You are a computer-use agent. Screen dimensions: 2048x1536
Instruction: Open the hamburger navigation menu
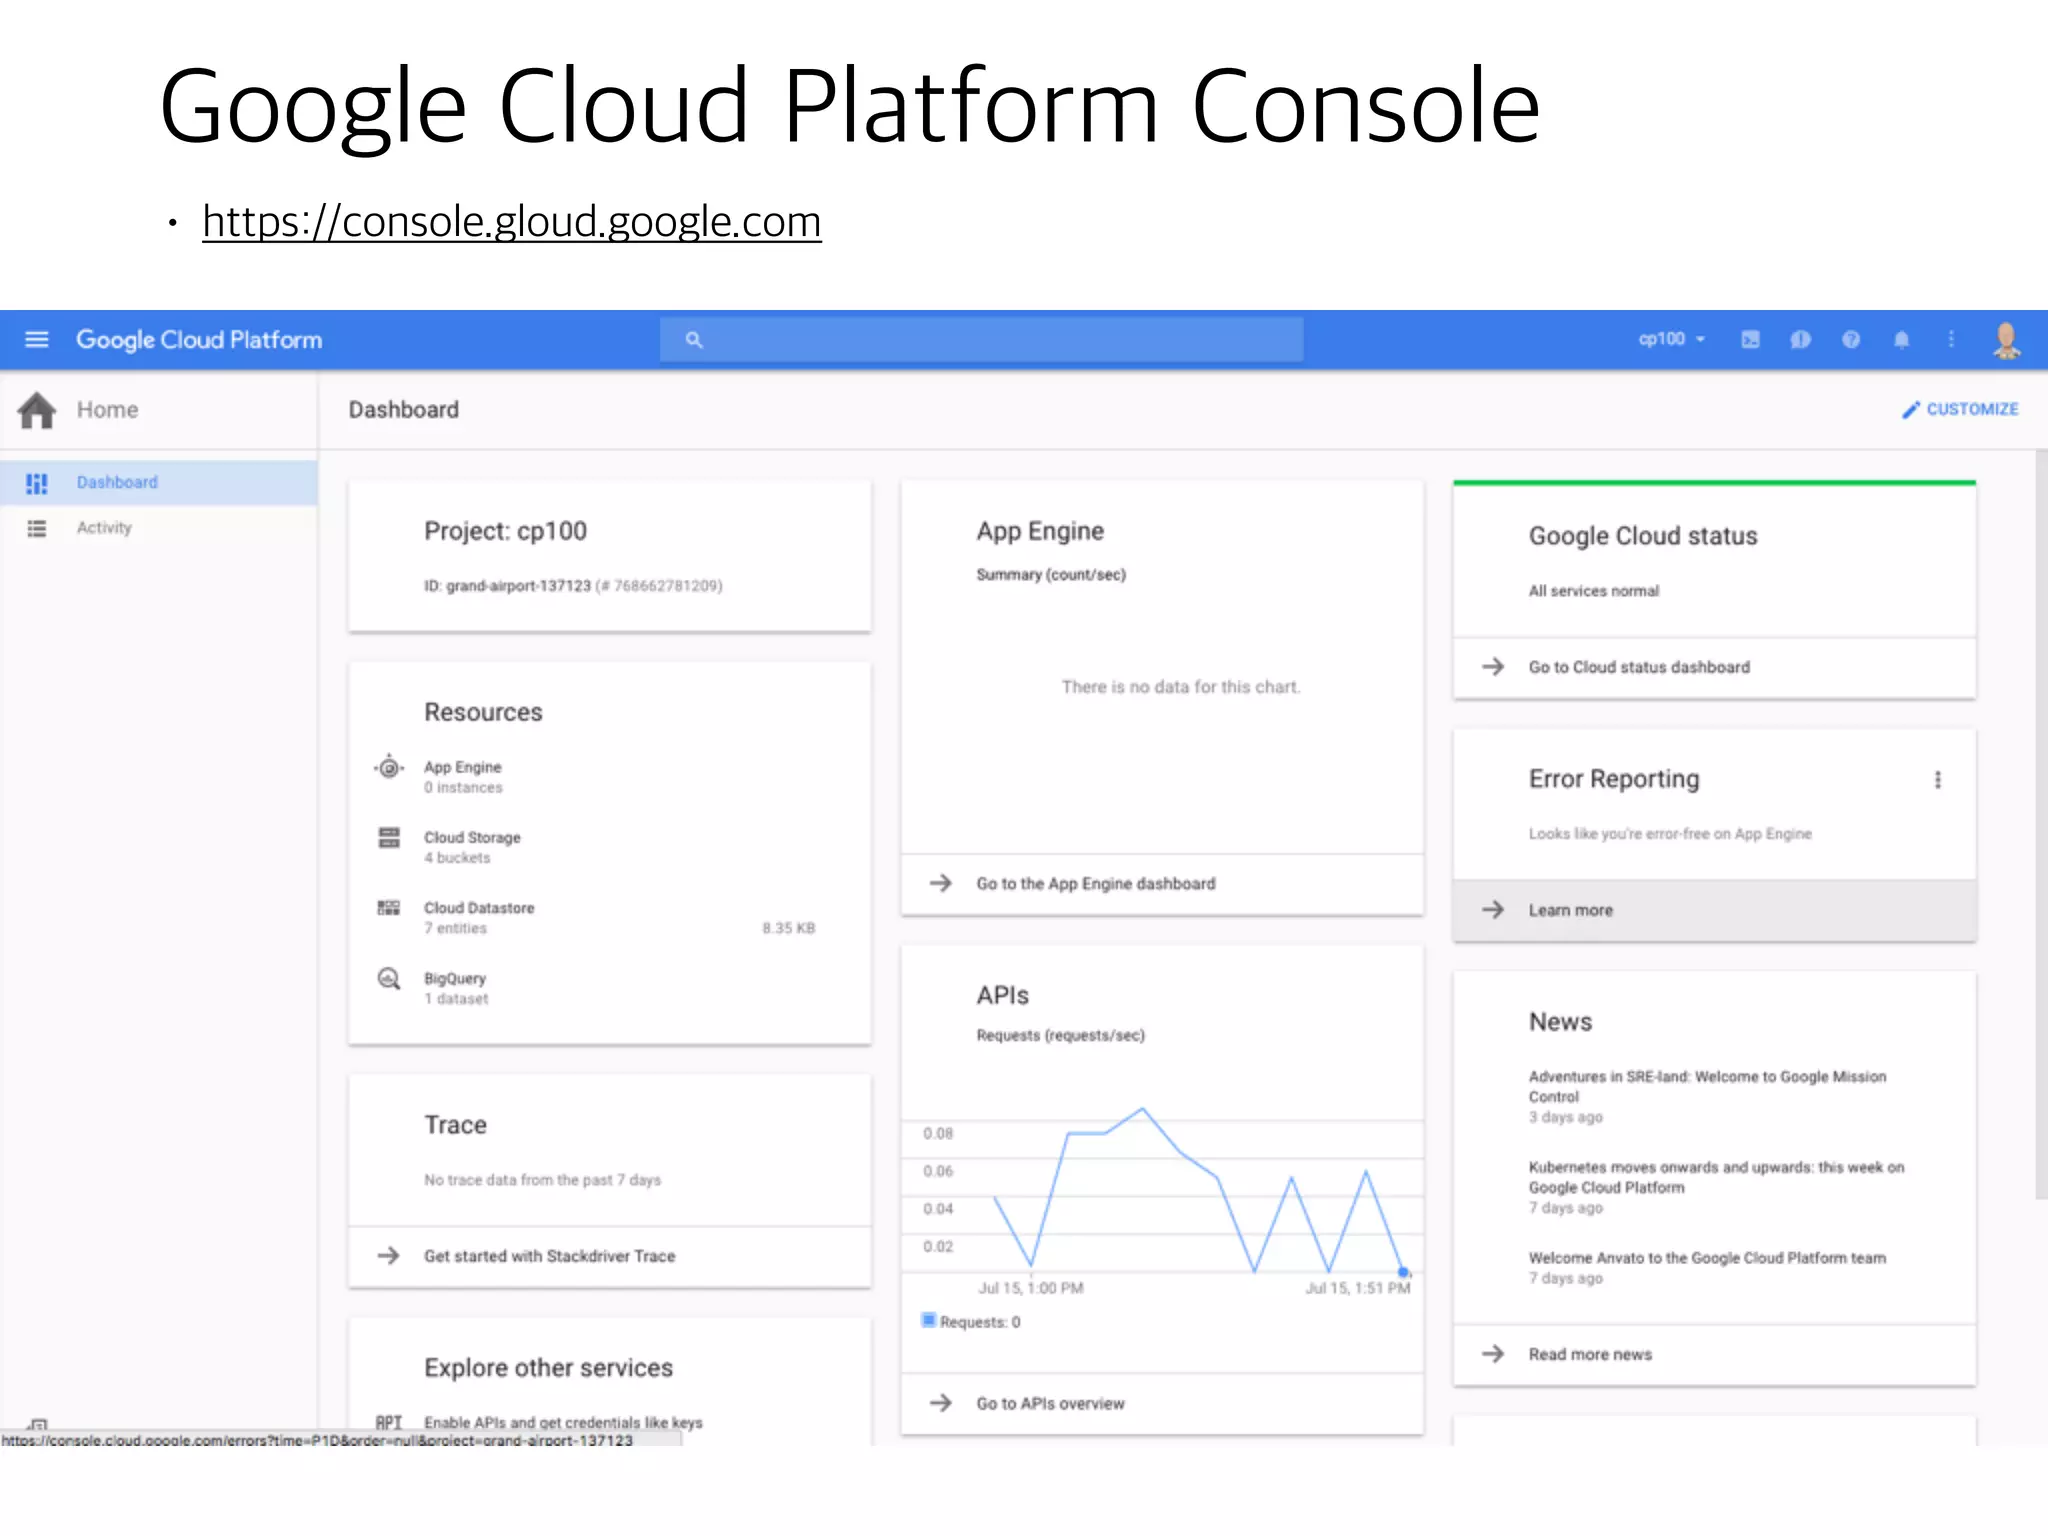coord(37,340)
